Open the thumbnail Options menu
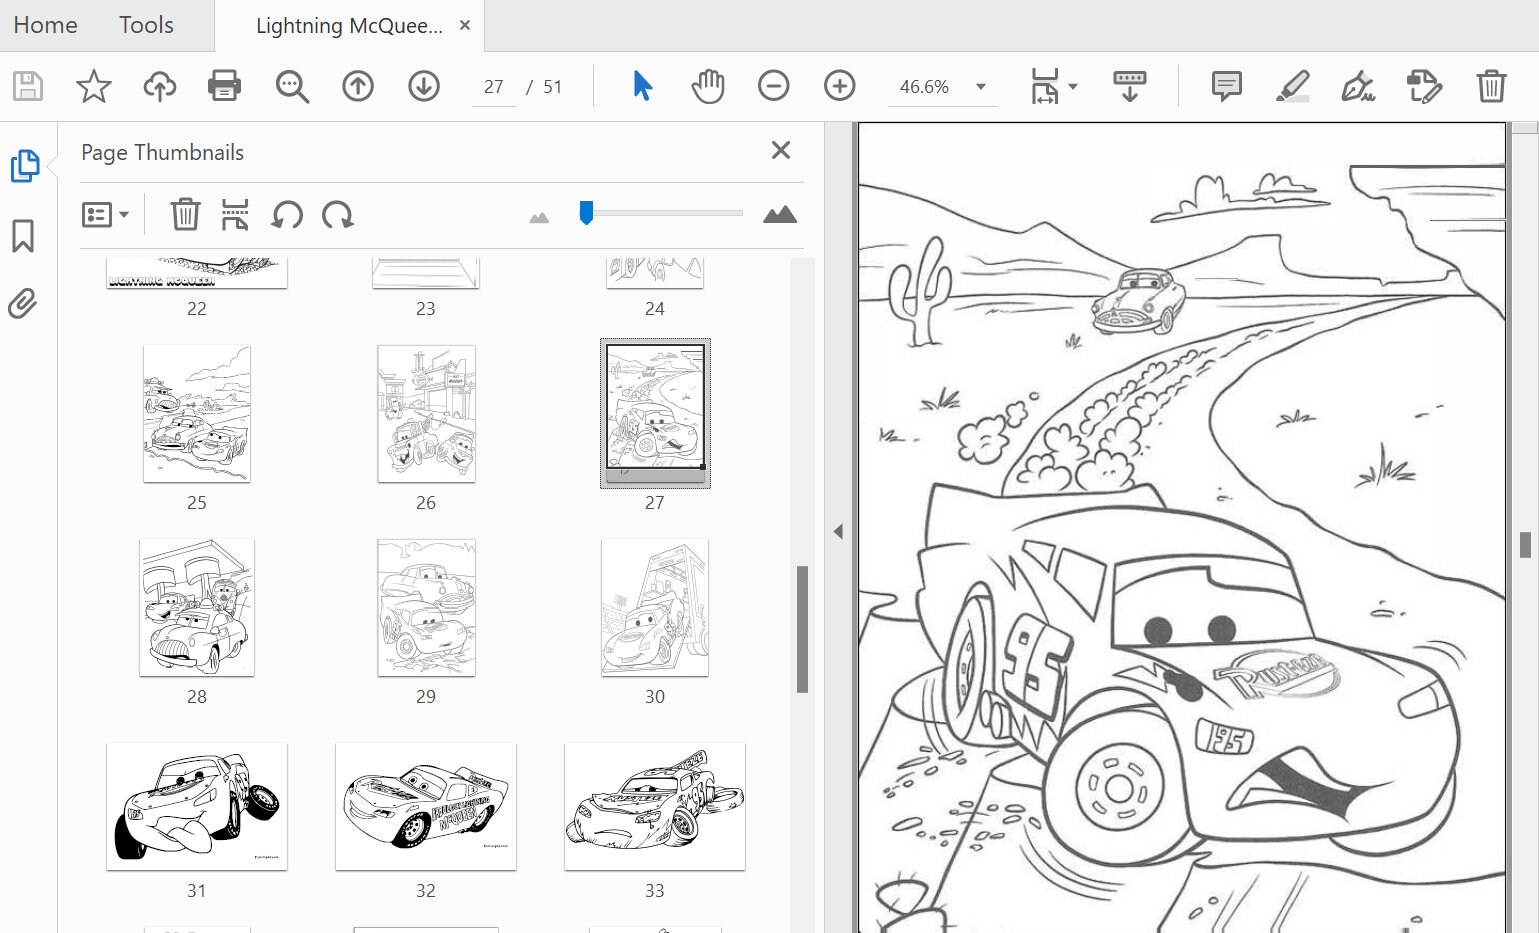 pos(105,214)
